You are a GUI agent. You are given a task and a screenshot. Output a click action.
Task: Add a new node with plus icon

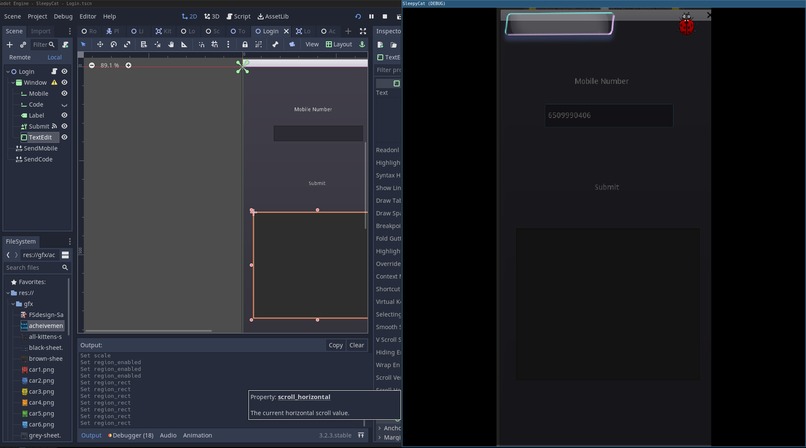9,45
